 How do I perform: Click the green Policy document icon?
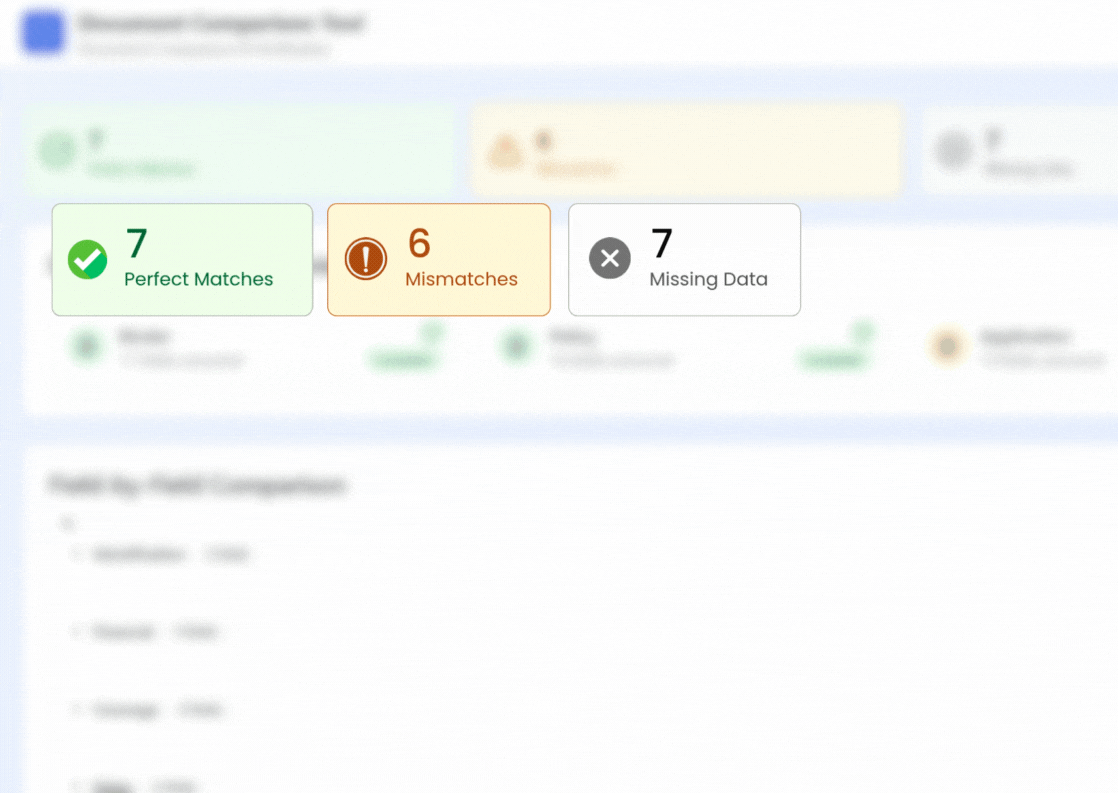(x=516, y=347)
